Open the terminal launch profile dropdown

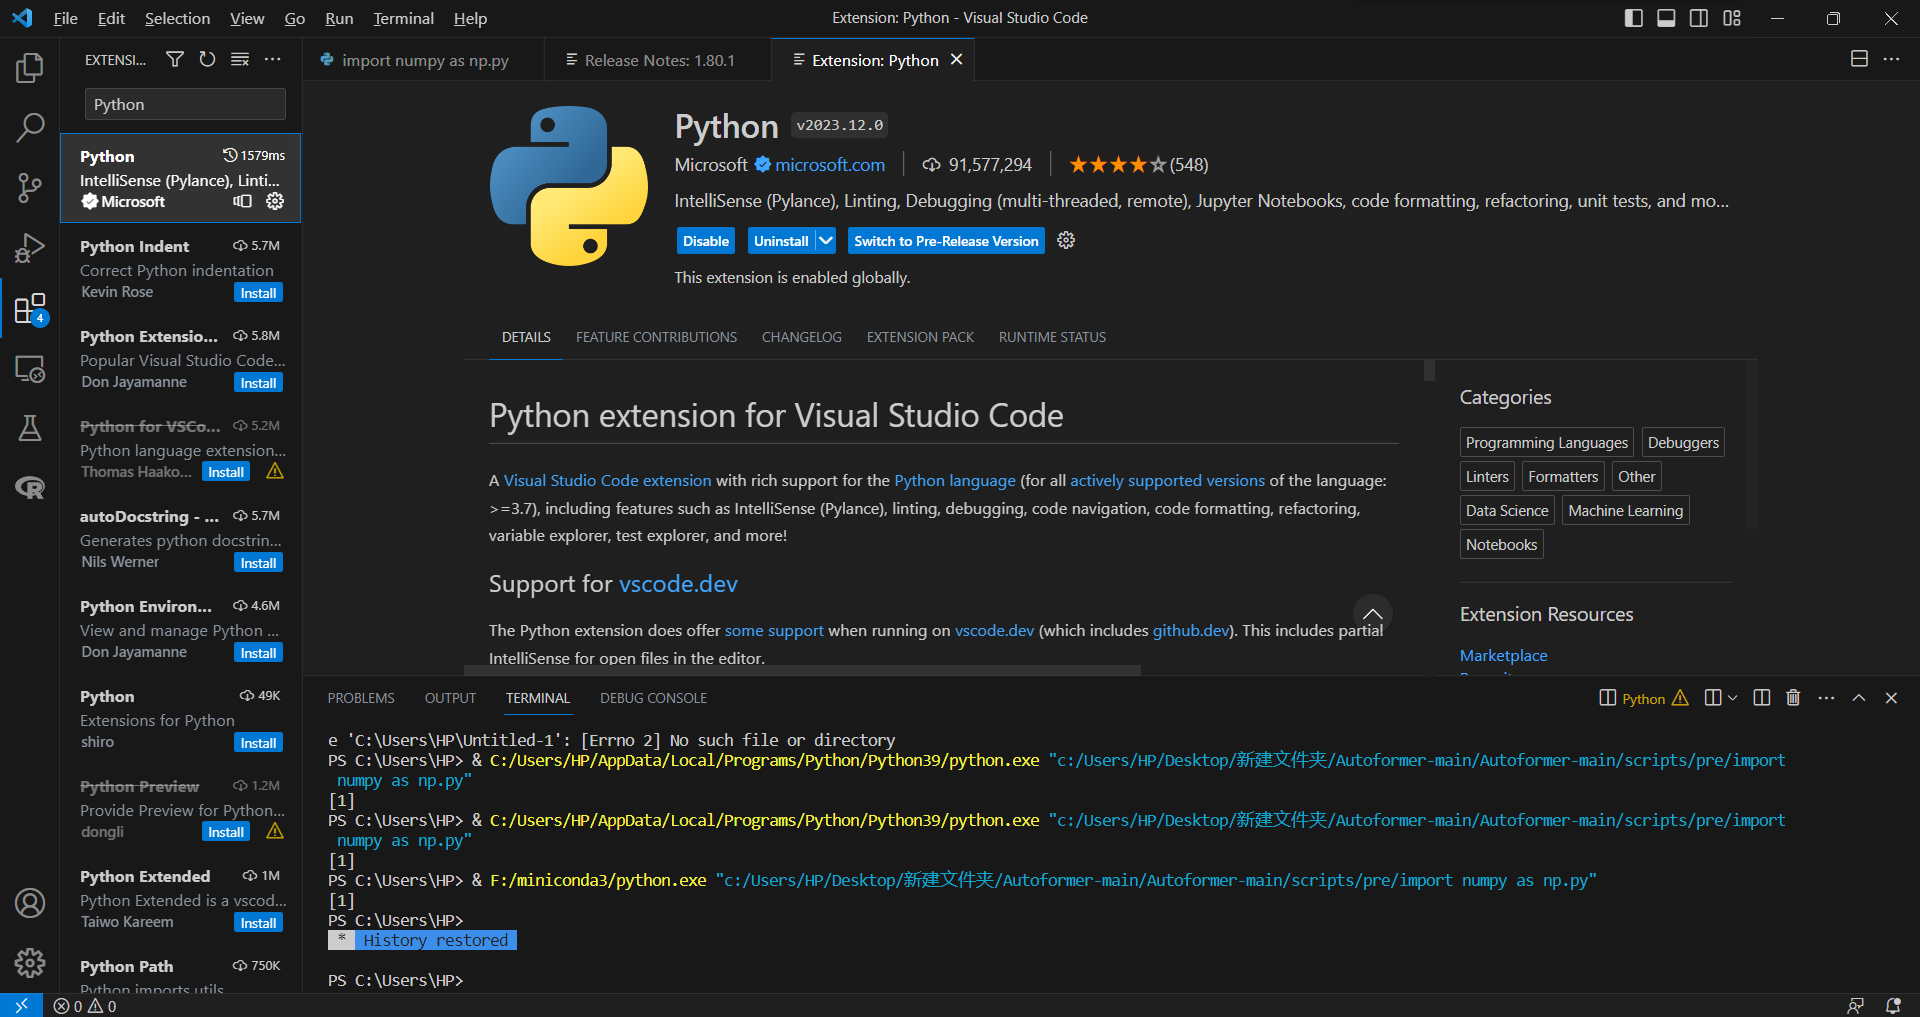click(x=1733, y=697)
